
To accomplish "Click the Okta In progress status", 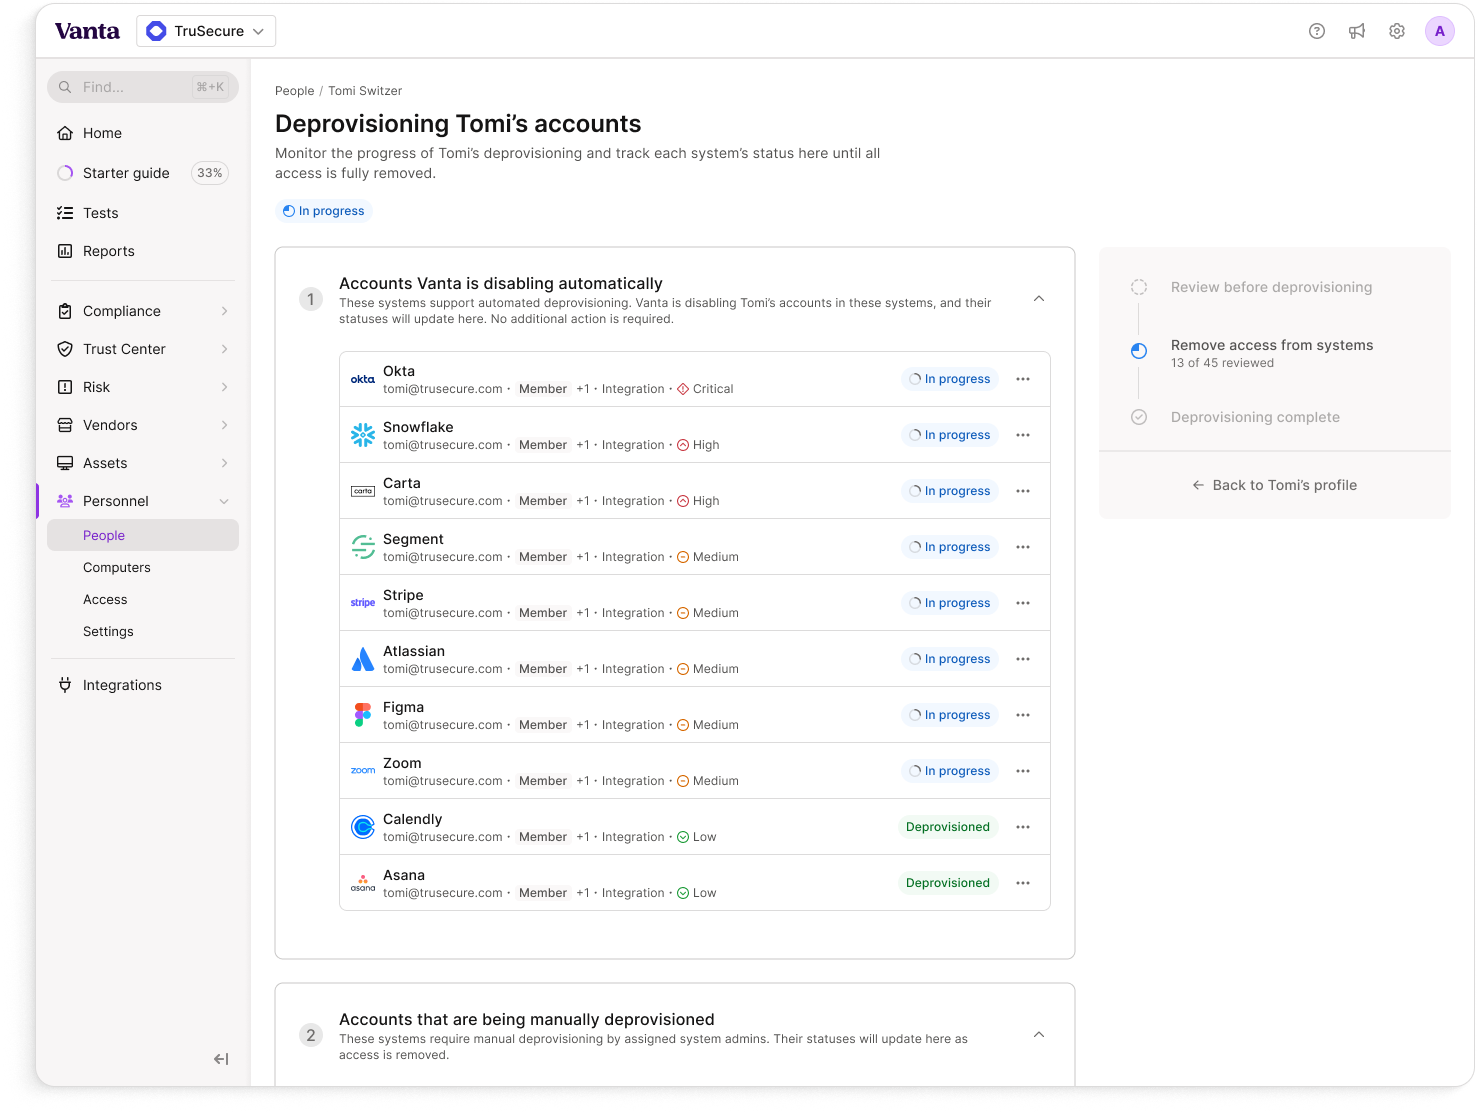I will click(949, 379).
